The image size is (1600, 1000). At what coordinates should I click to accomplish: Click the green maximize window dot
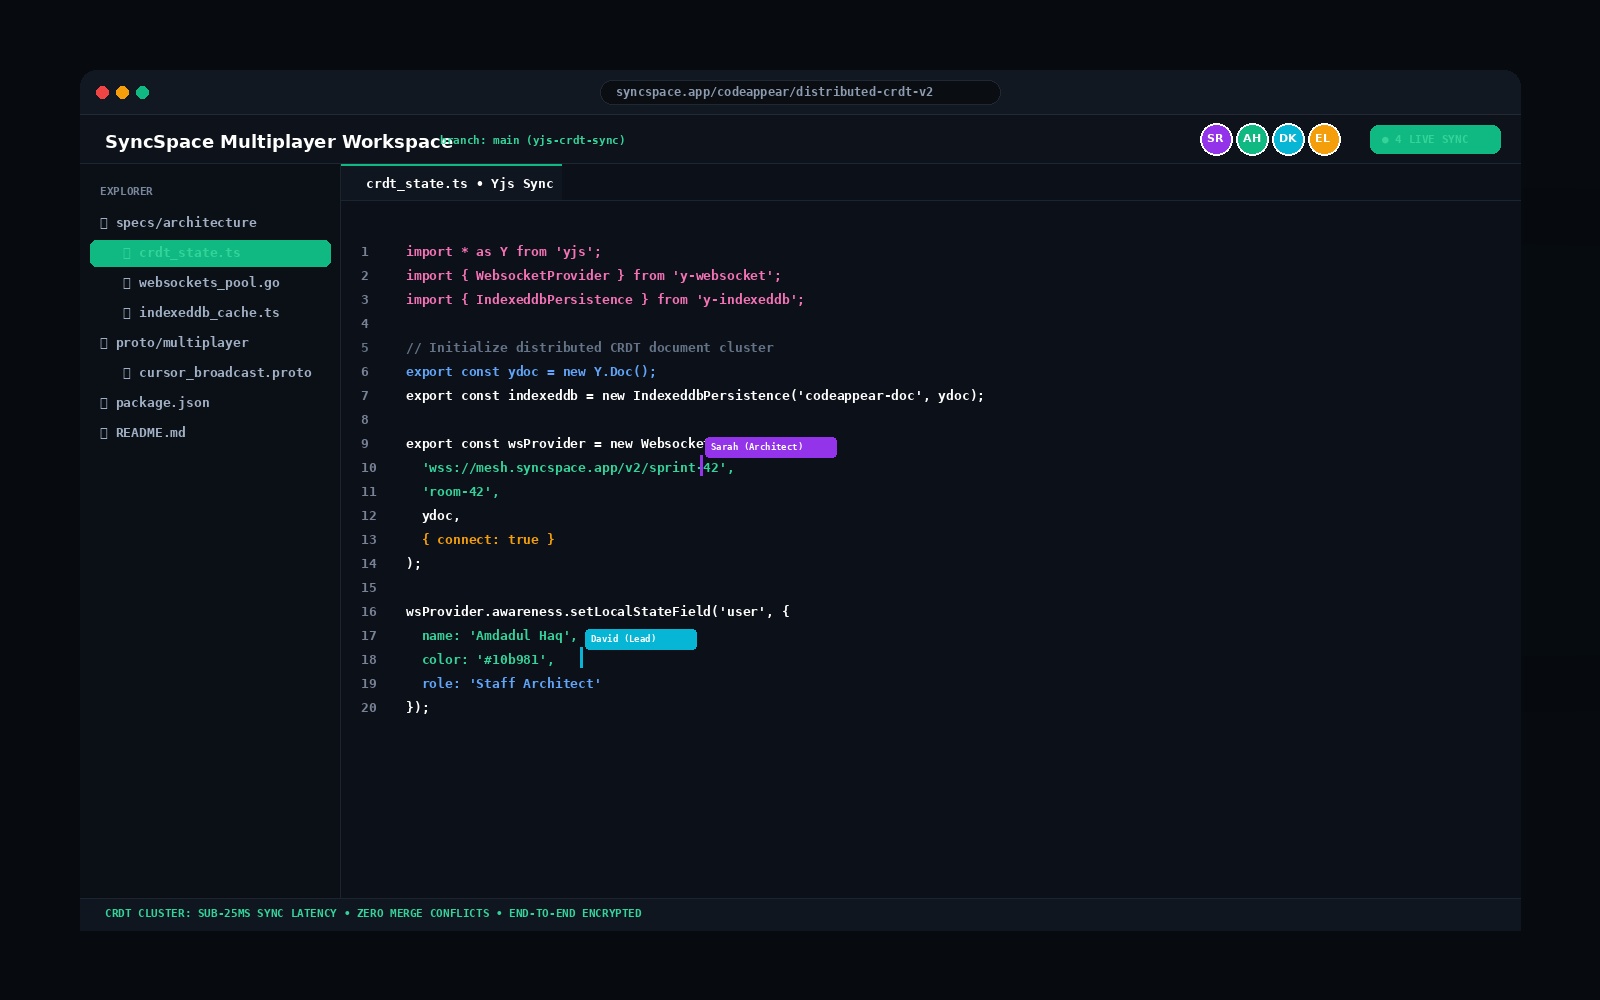[142, 92]
